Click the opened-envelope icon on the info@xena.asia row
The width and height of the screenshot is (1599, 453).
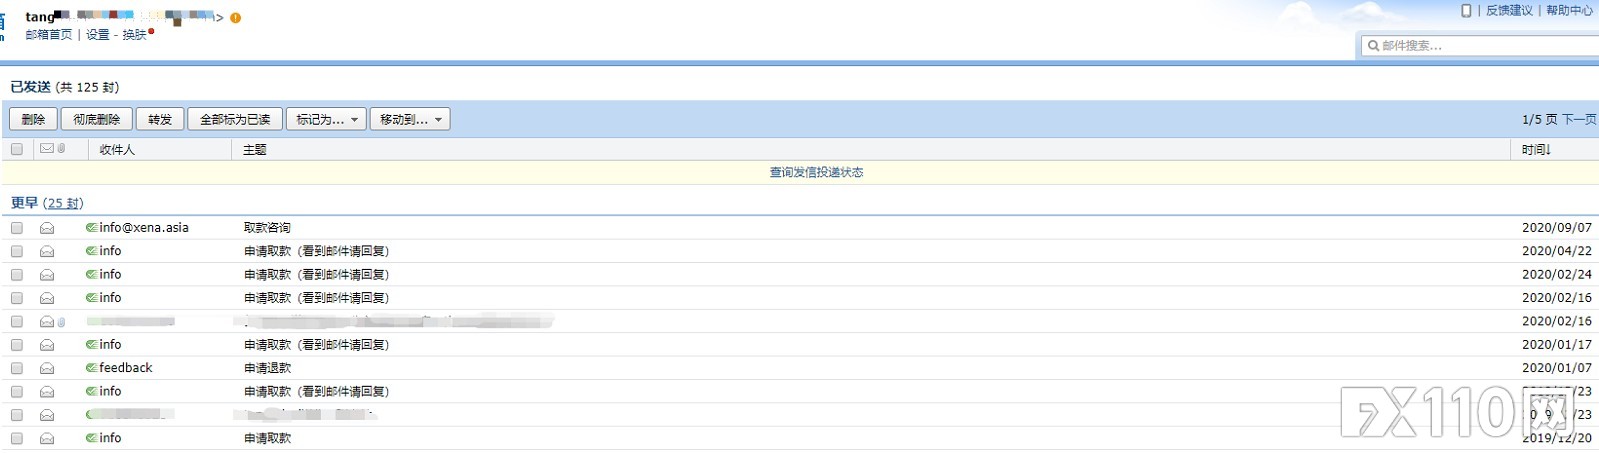(47, 228)
